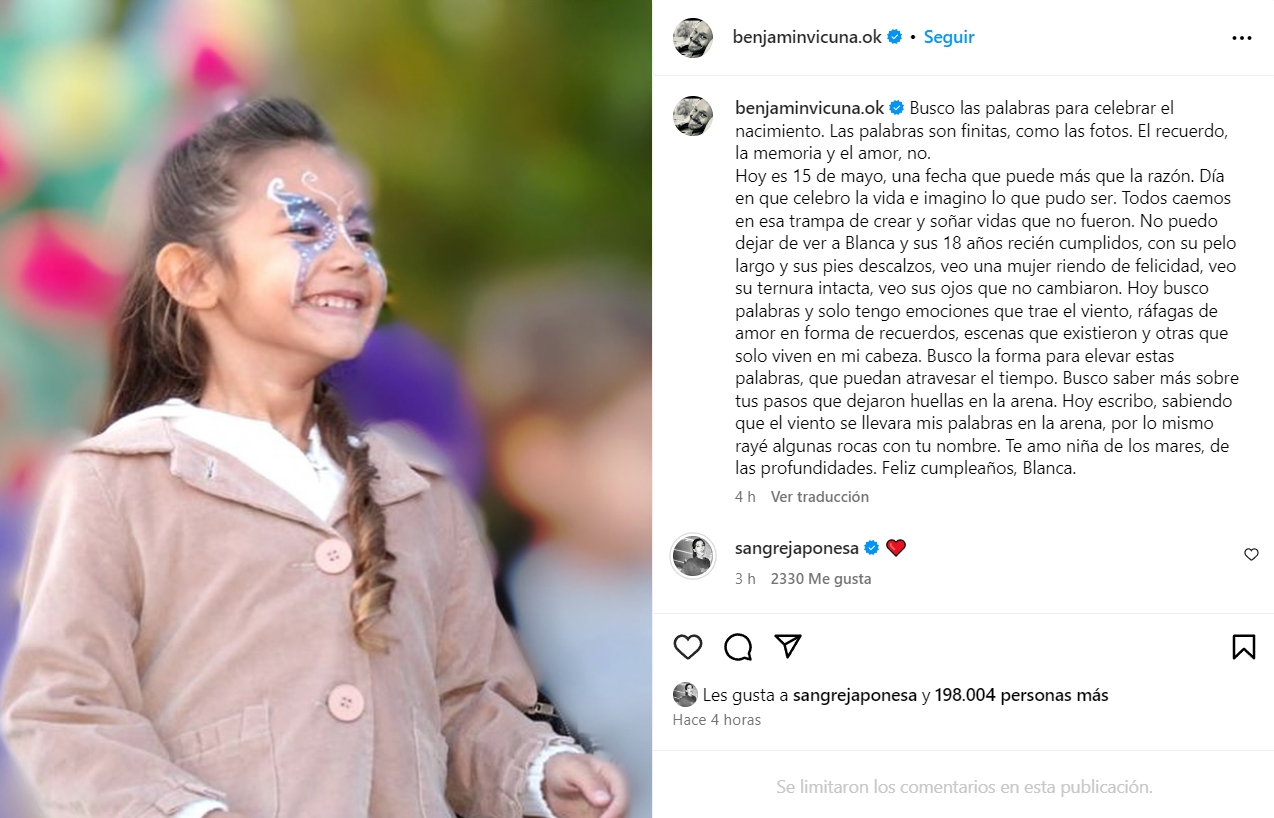Open benjaminvicuna.ok username in the header

(x=807, y=37)
